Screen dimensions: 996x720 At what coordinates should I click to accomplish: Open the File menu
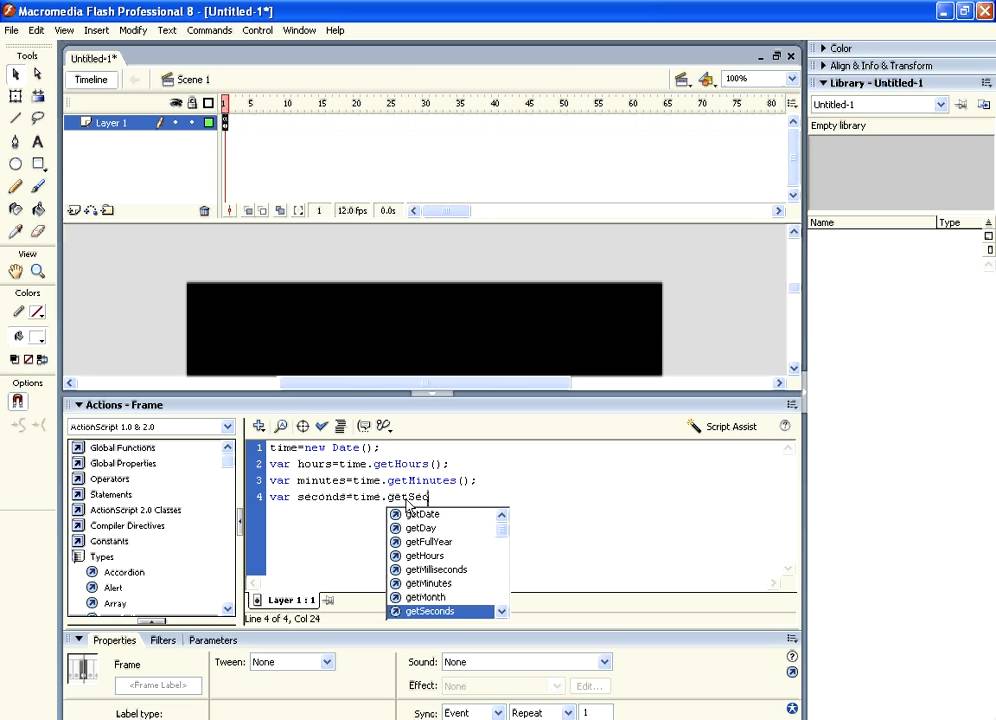click(11, 30)
